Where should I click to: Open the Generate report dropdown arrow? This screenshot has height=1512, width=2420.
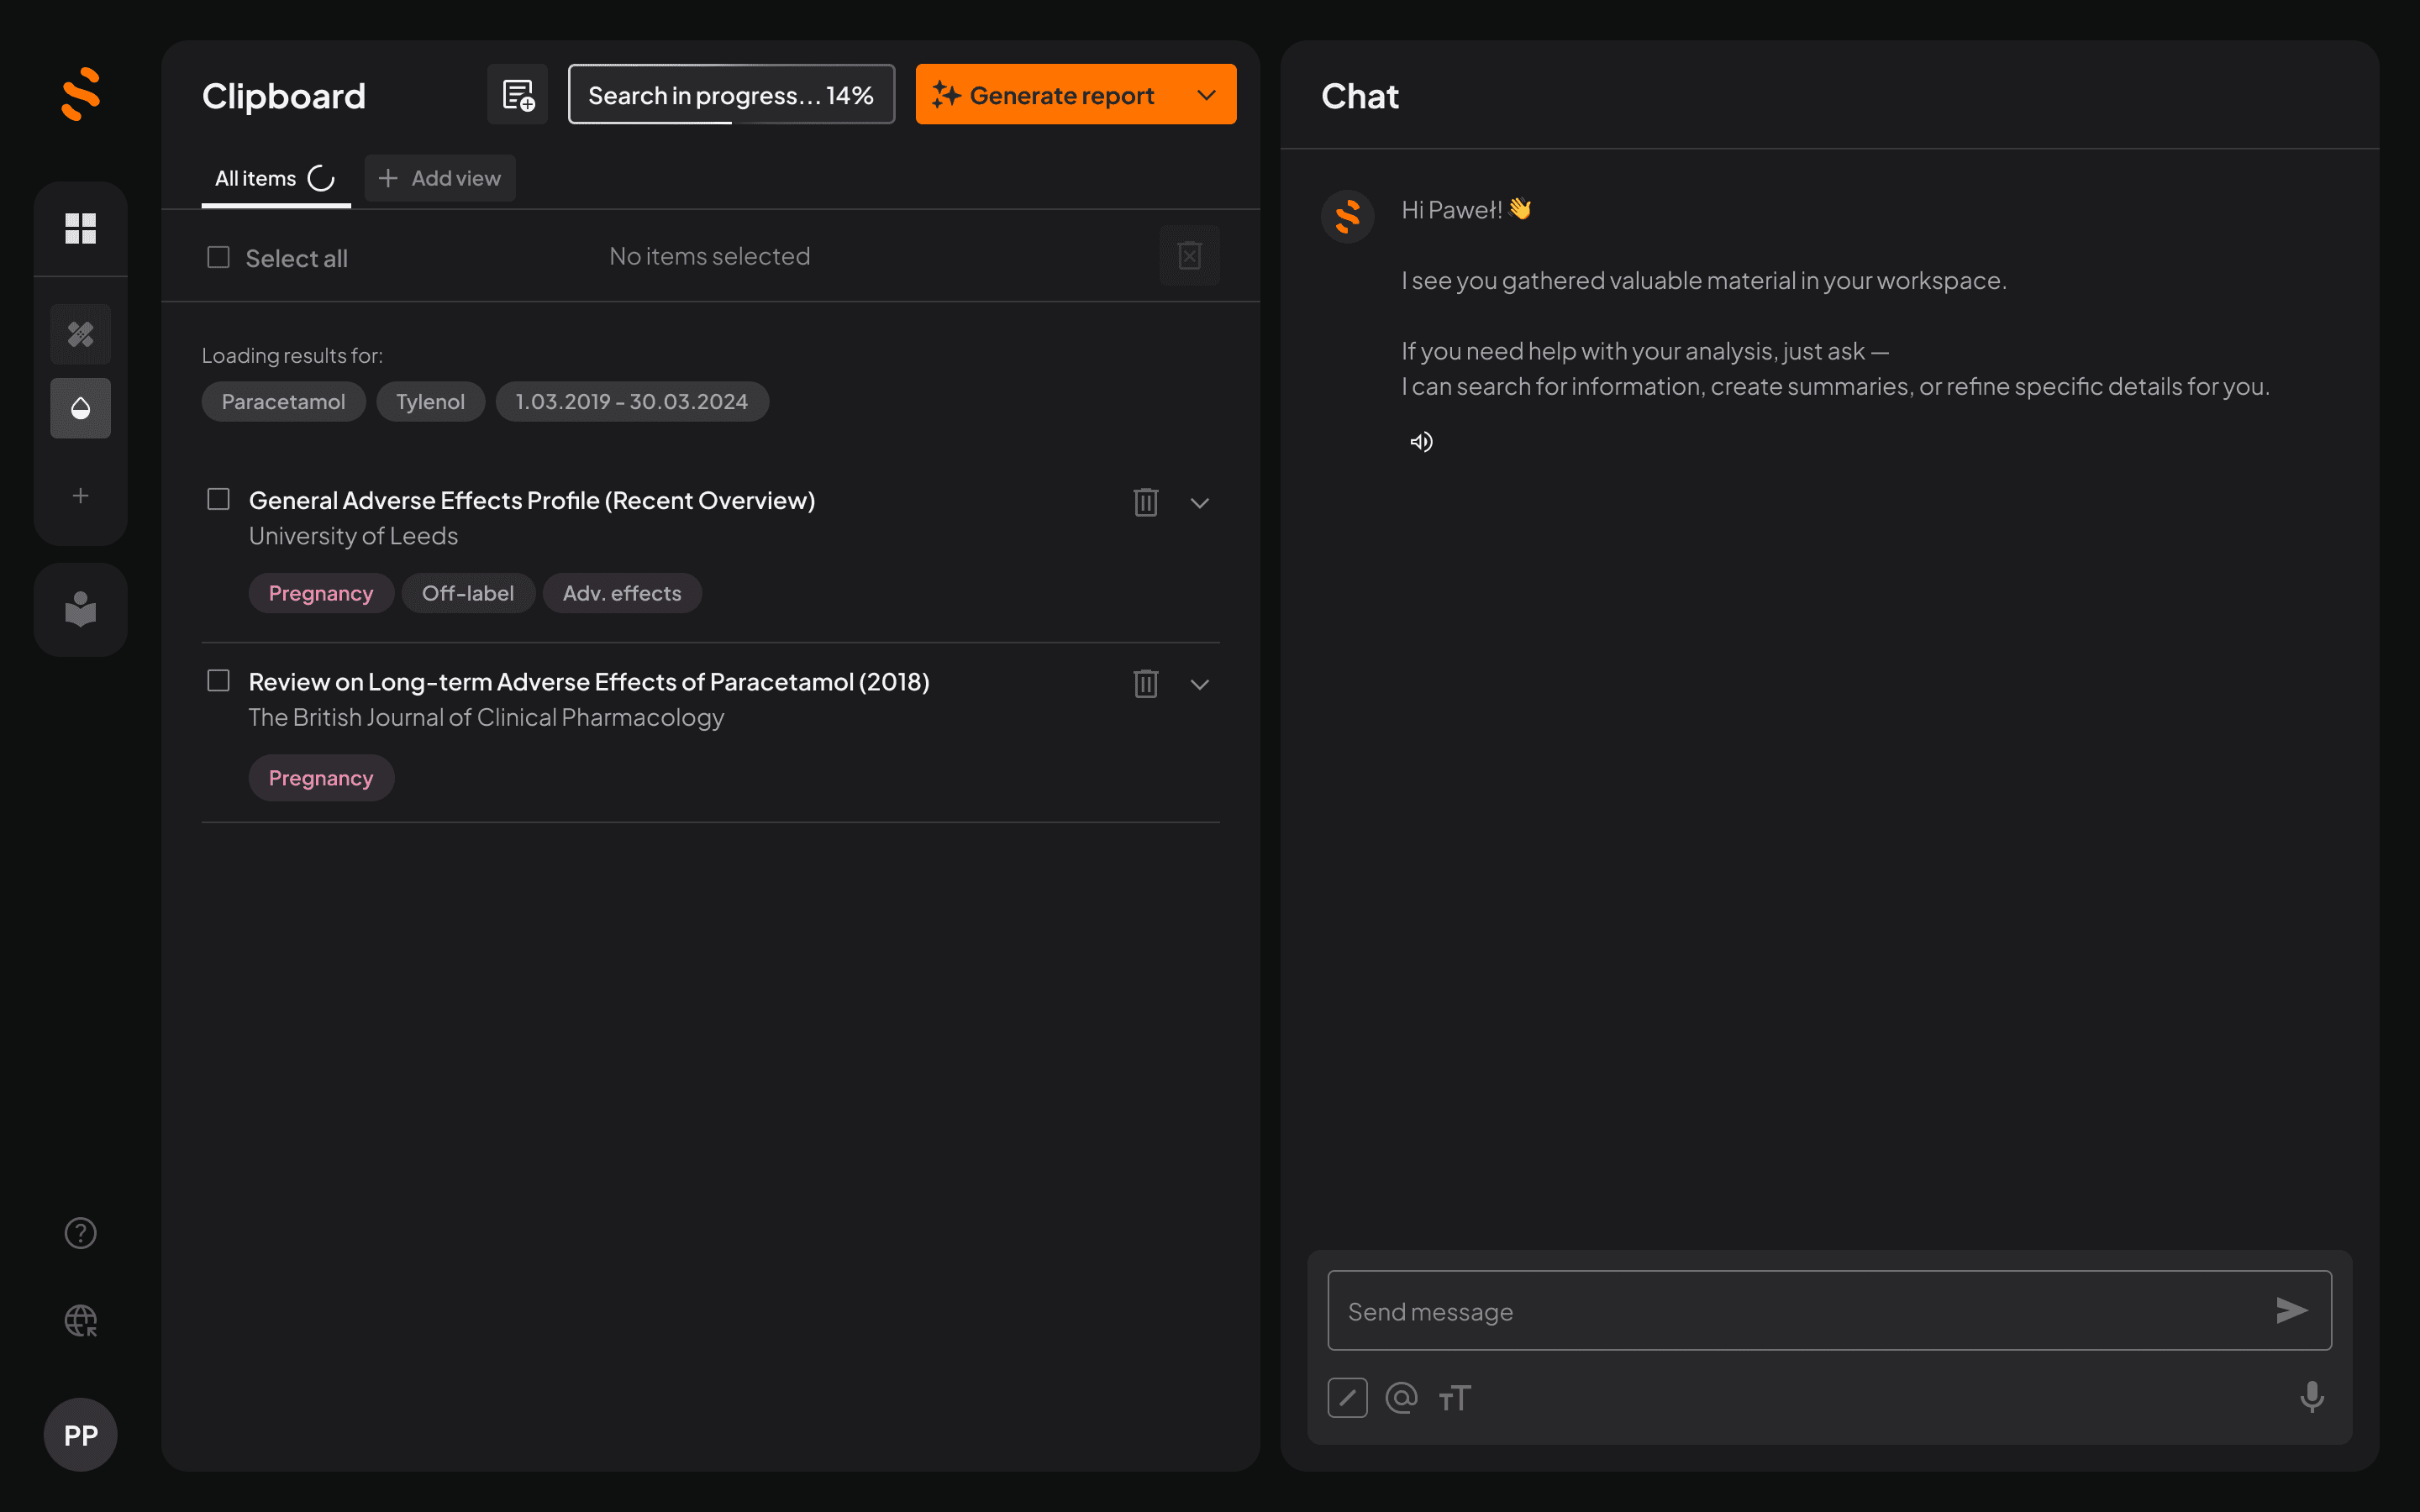click(1206, 95)
